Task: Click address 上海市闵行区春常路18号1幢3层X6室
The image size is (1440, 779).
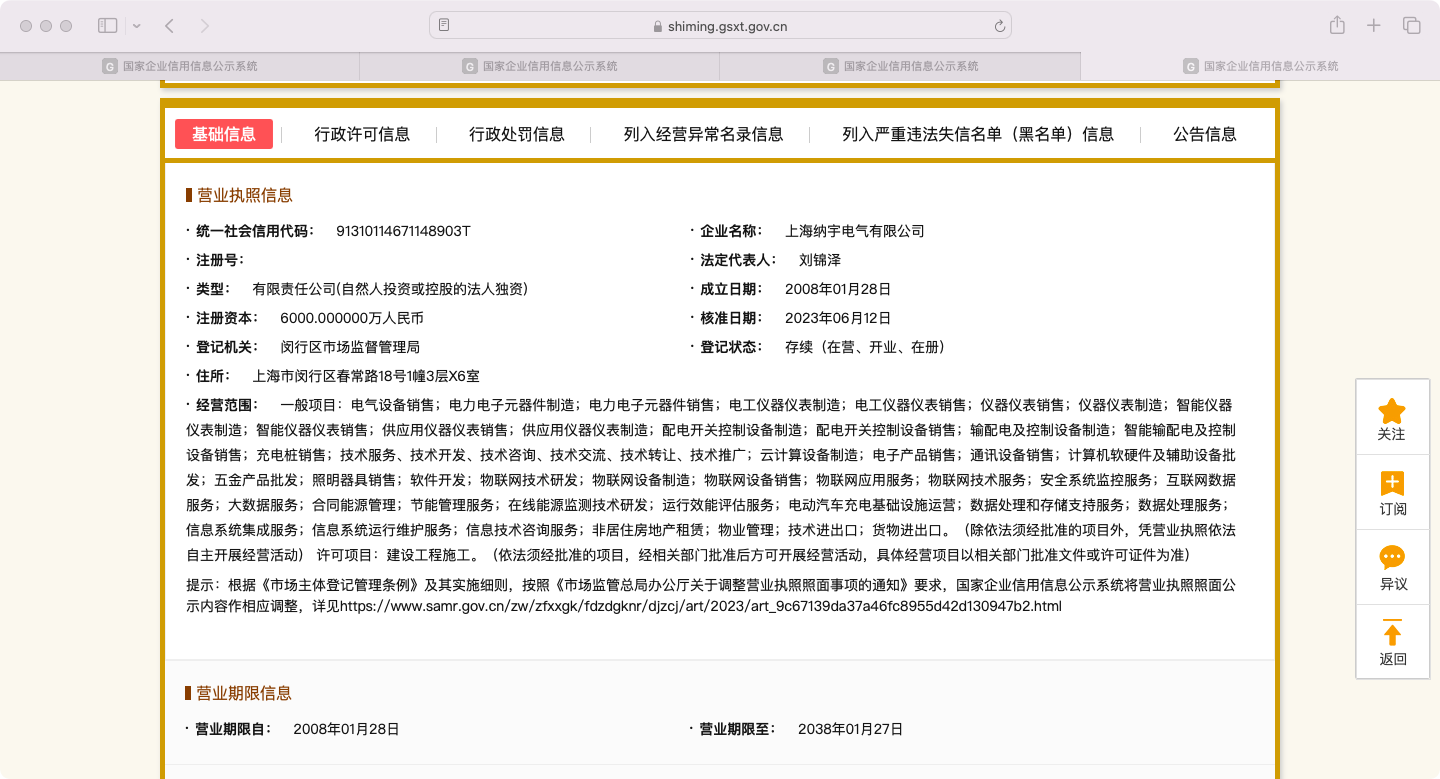Action: pyautogui.click(x=366, y=376)
